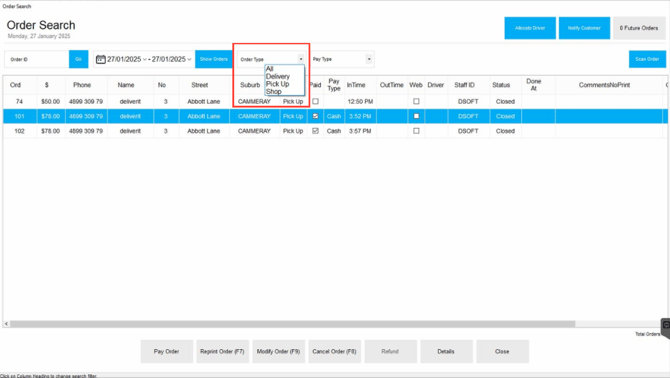This screenshot has width=670, height=378.
Task: Toggle Paid checkbox for order 74
Action: [315, 102]
